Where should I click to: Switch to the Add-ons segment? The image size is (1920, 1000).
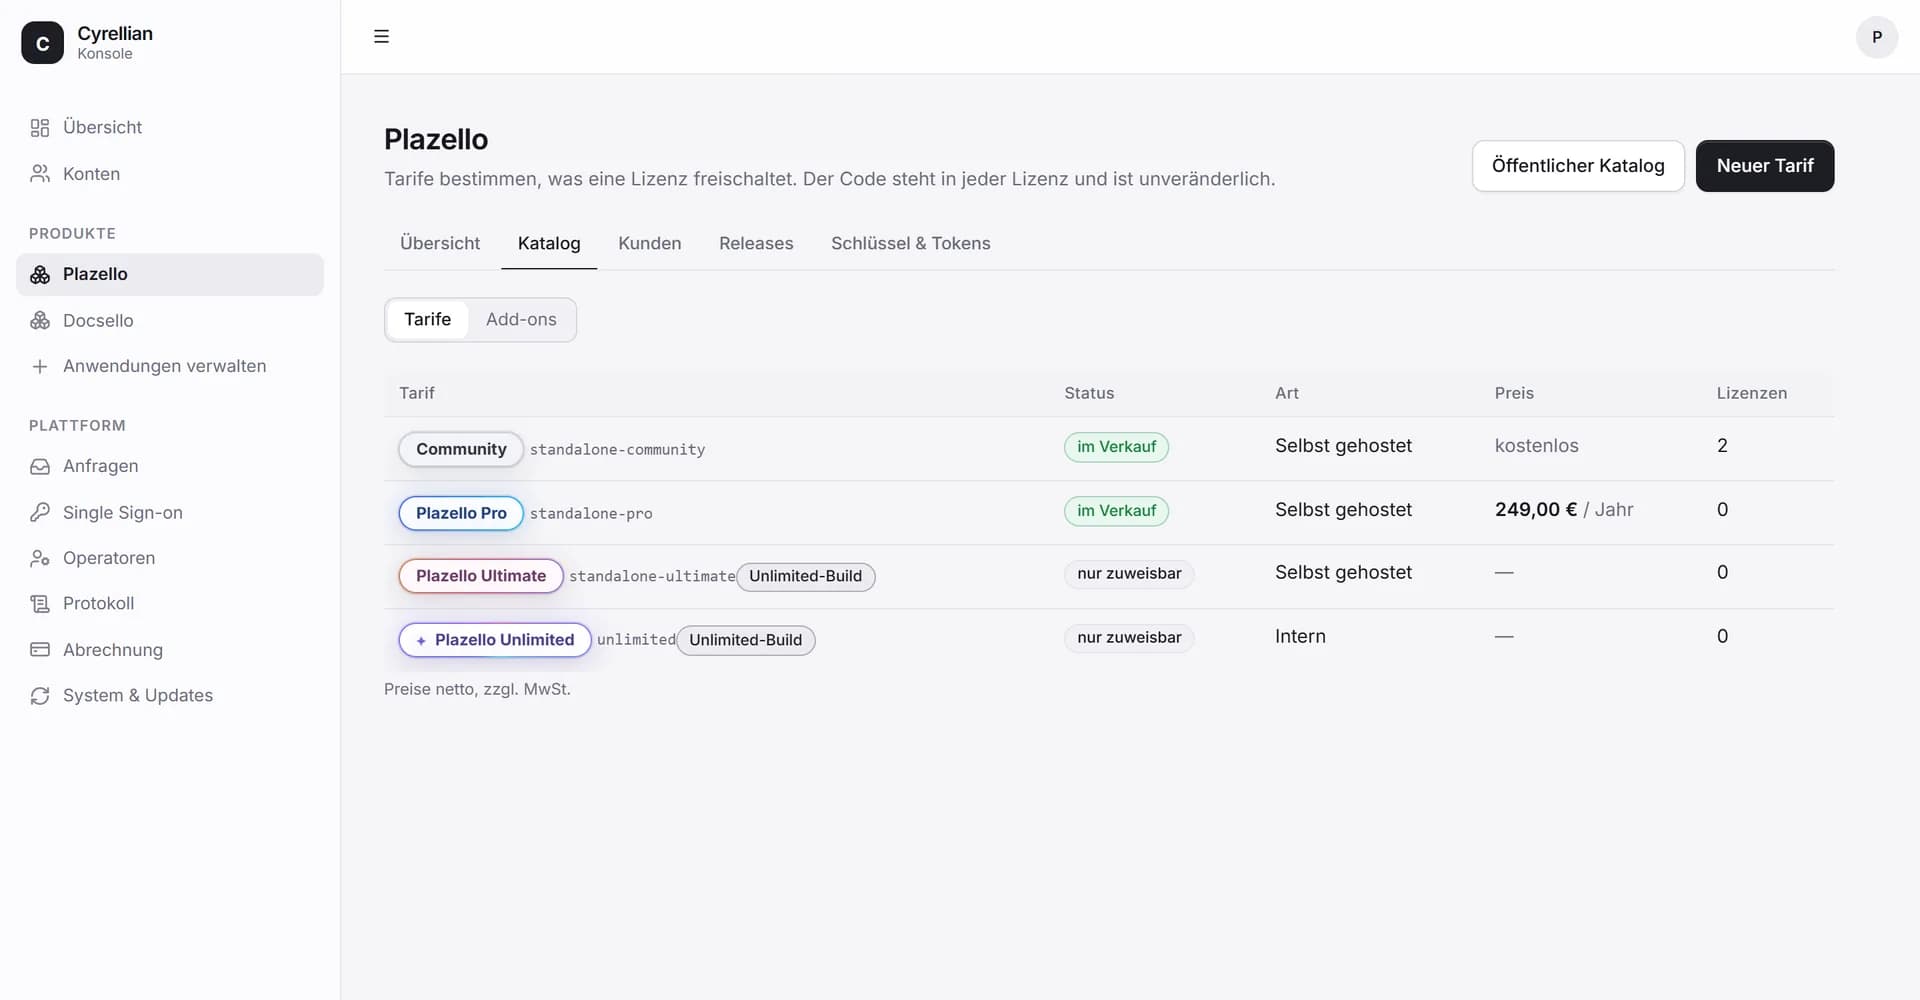point(521,320)
